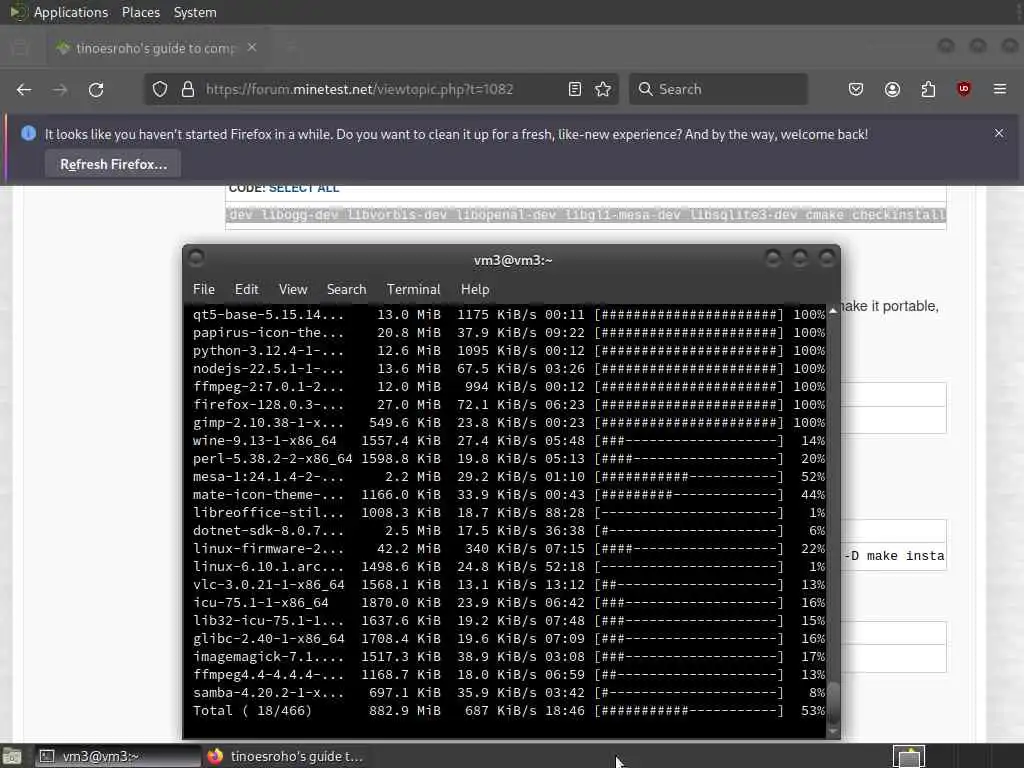Click the samba-4.20.2 download line

pyautogui.click(x=509, y=692)
